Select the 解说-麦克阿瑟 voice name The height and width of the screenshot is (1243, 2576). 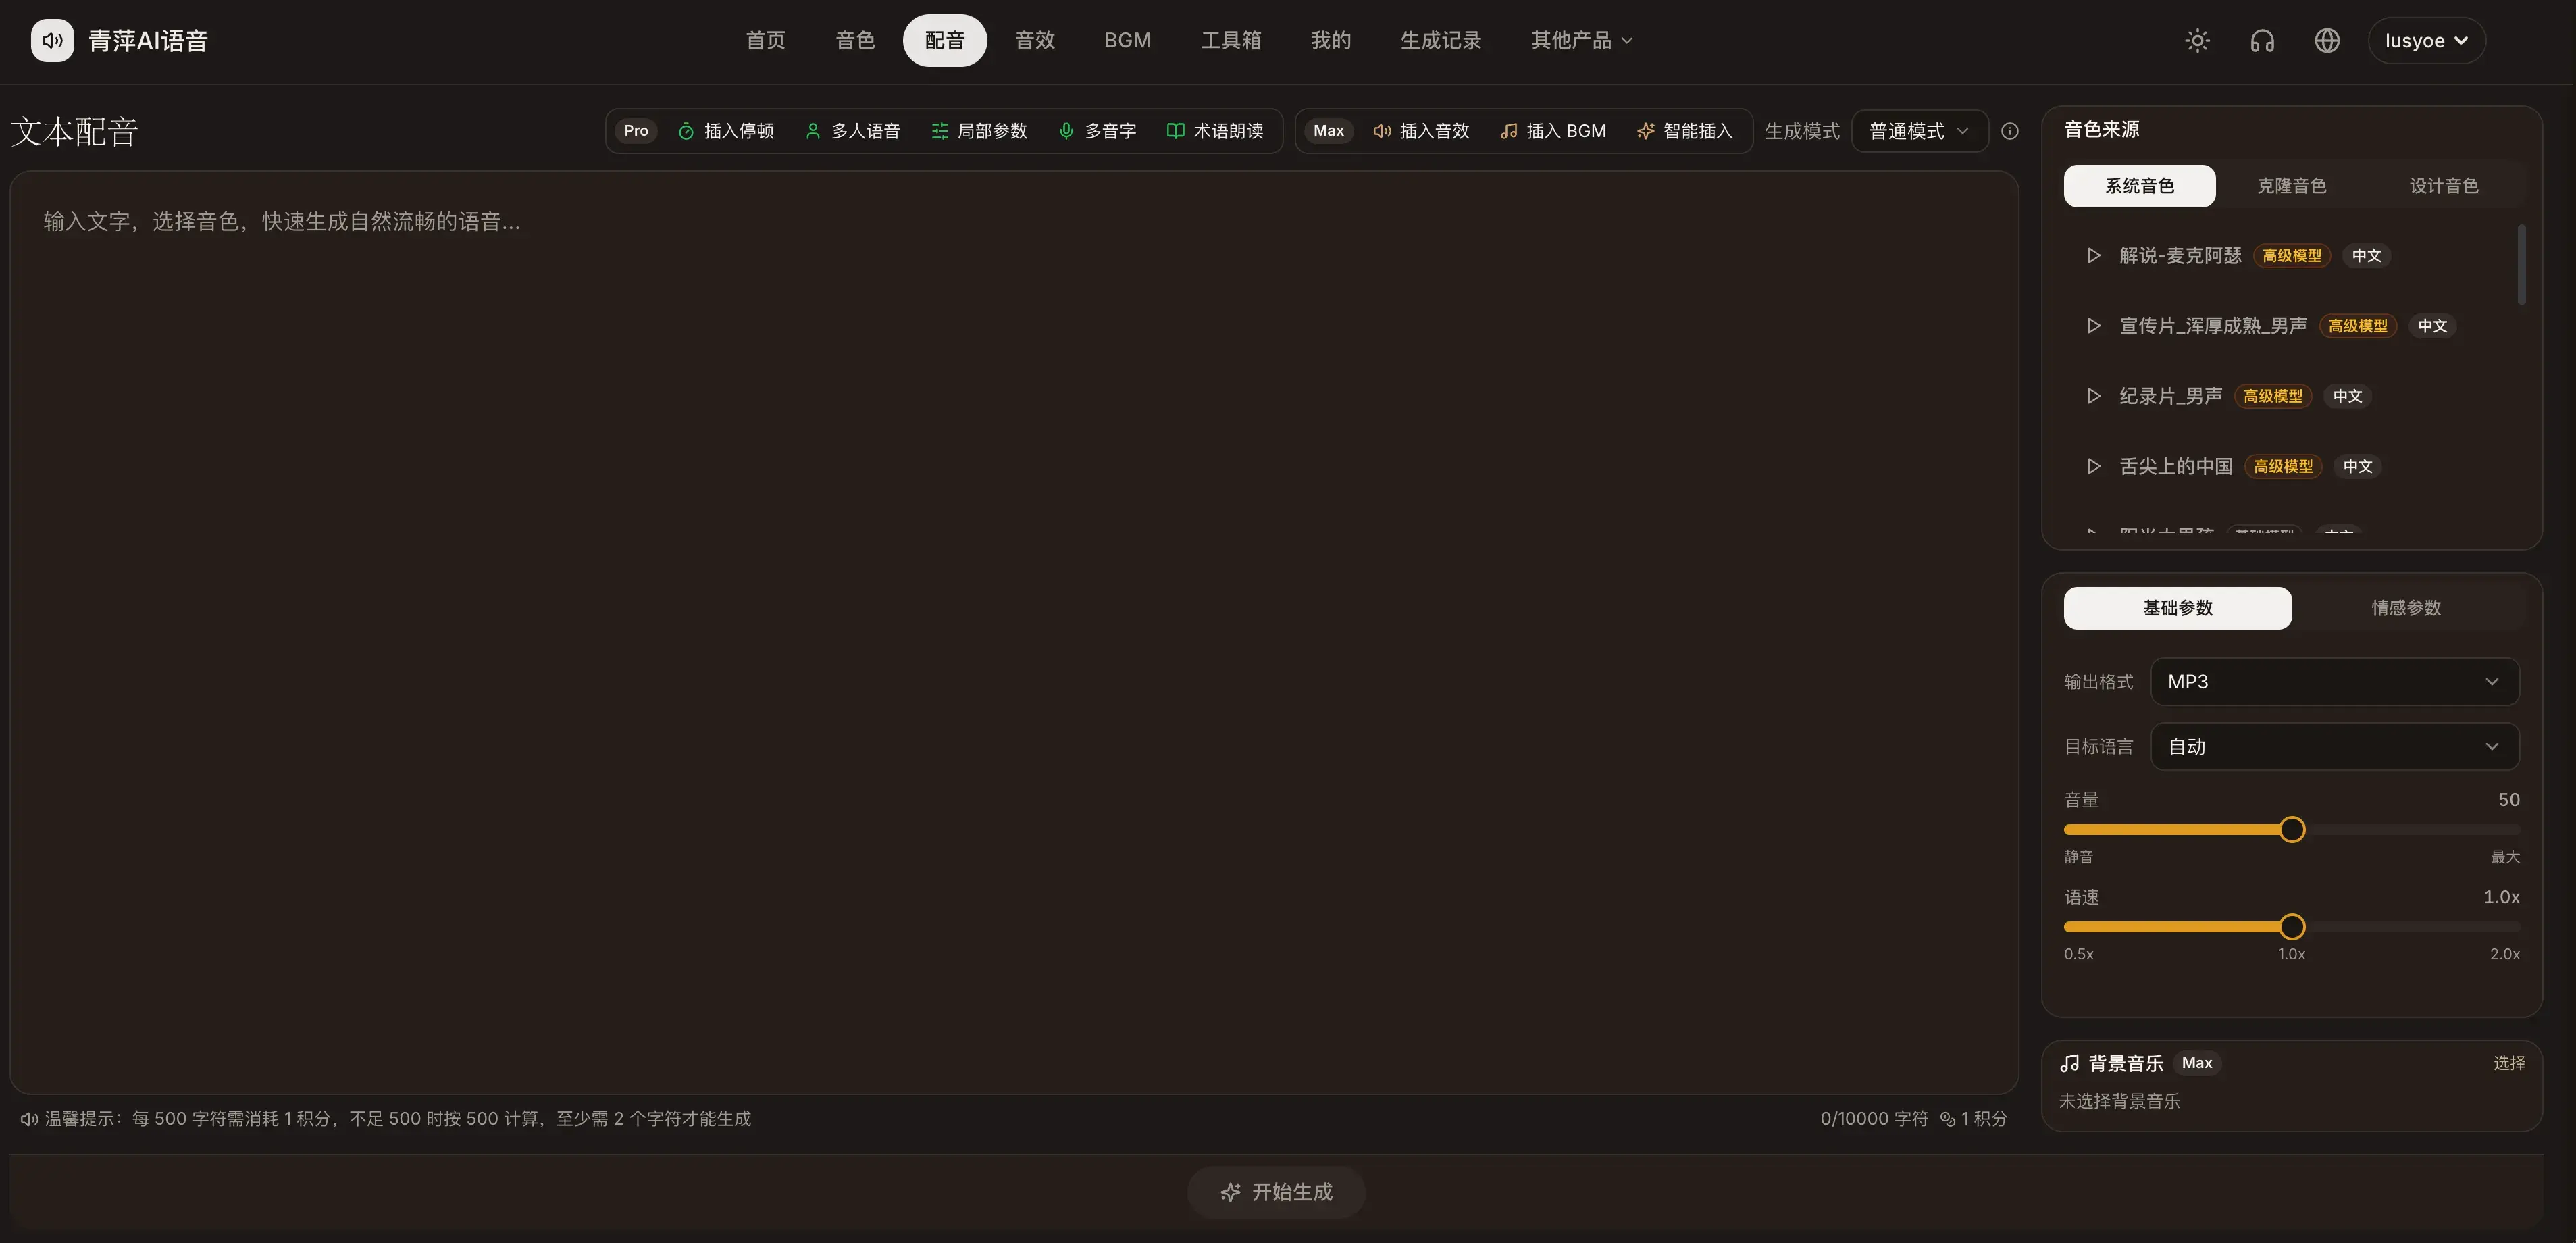2180,255
